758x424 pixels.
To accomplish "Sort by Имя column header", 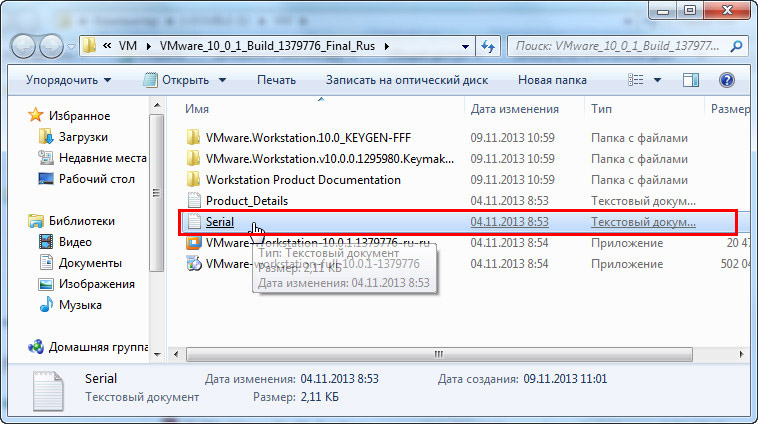I will point(197,109).
